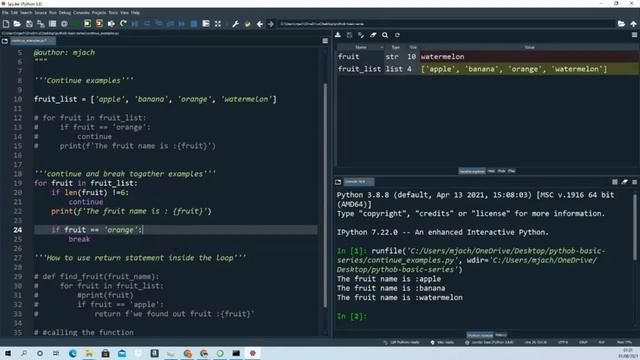The height and width of the screenshot is (360, 640).
Task: Open the Consoles menu
Action: pyautogui.click(x=81, y=13)
